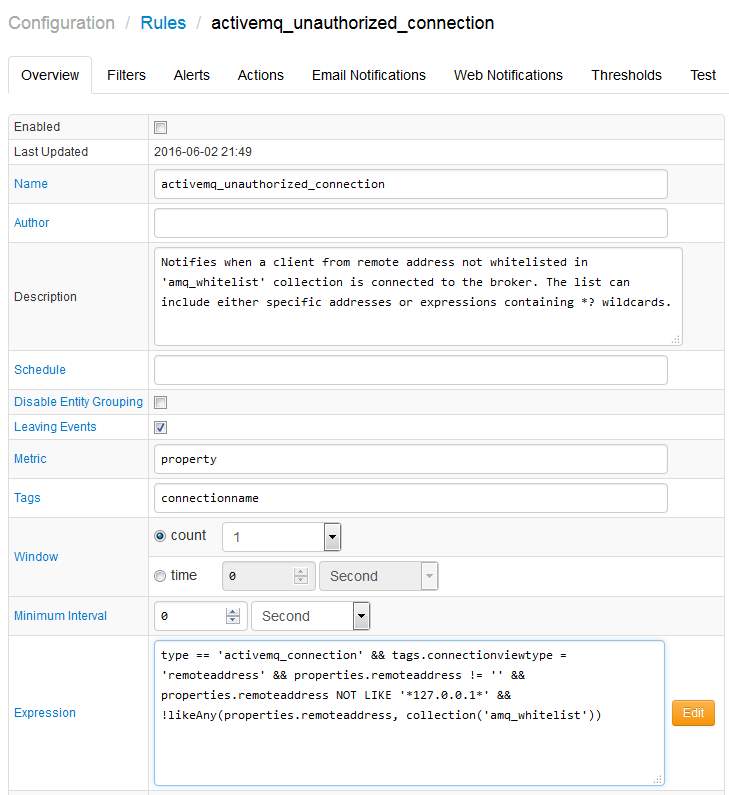
Task: Check Disable Entity Grouping checkbox
Action: pos(160,403)
